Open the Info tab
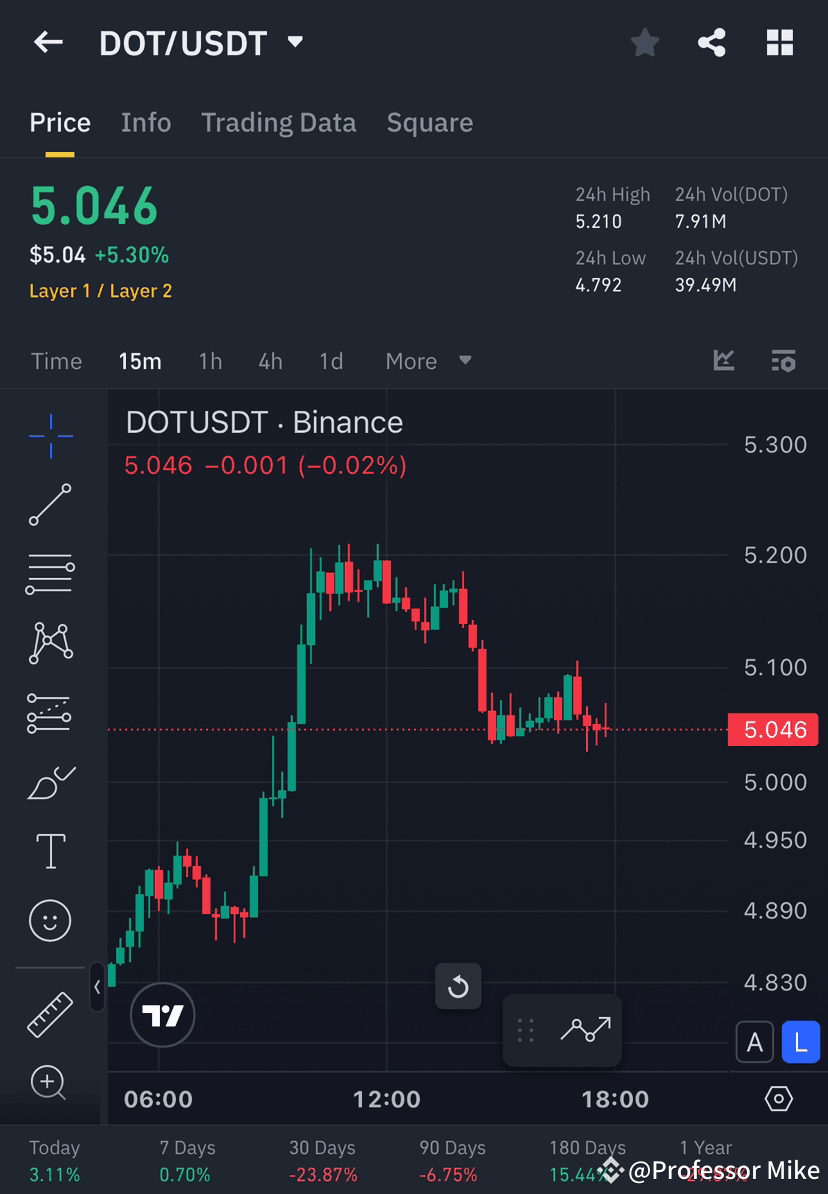Viewport: 828px width, 1194px height. (x=146, y=122)
